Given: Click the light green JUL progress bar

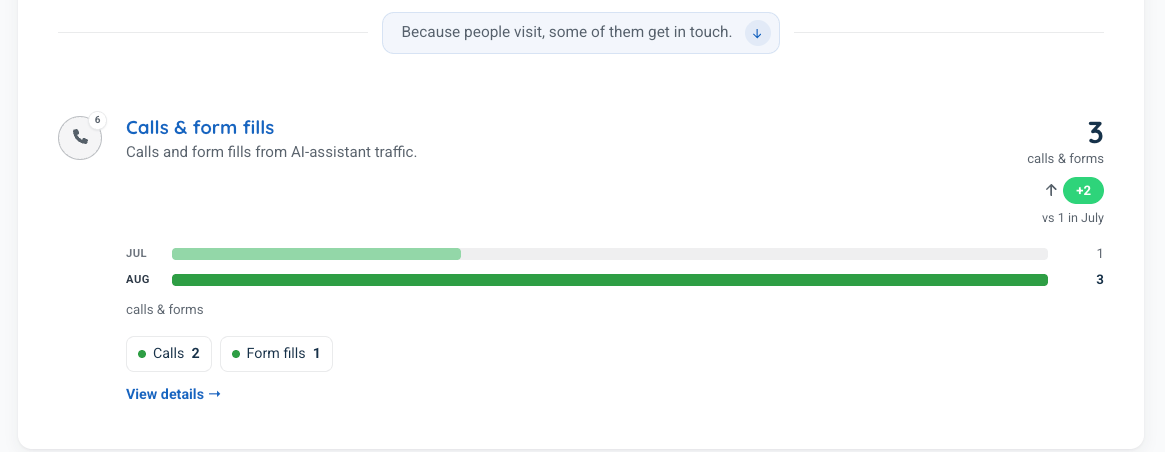Looking at the screenshot, I should [317, 254].
